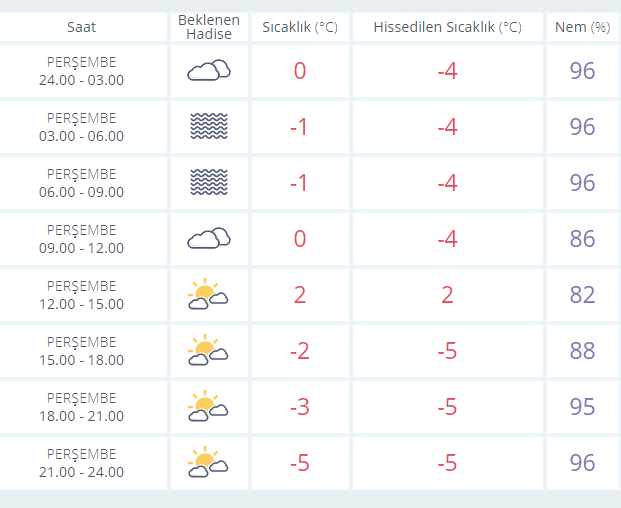Click humidity value 82 for 12.00-15.00
The width and height of the screenshot is (621, 508).
[x=582, y=295]
